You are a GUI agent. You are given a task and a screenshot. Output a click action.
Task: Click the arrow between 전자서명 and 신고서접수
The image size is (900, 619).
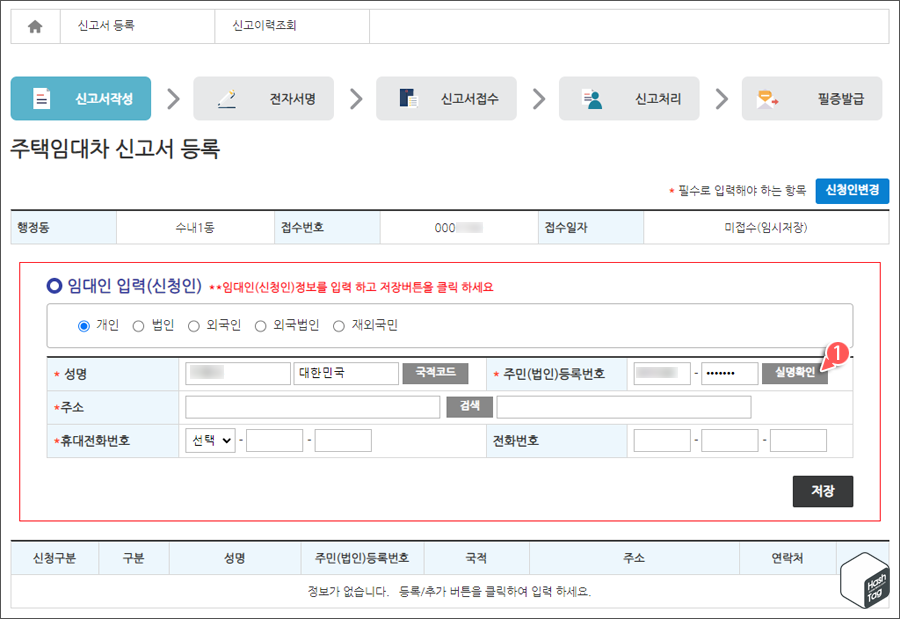355,98
